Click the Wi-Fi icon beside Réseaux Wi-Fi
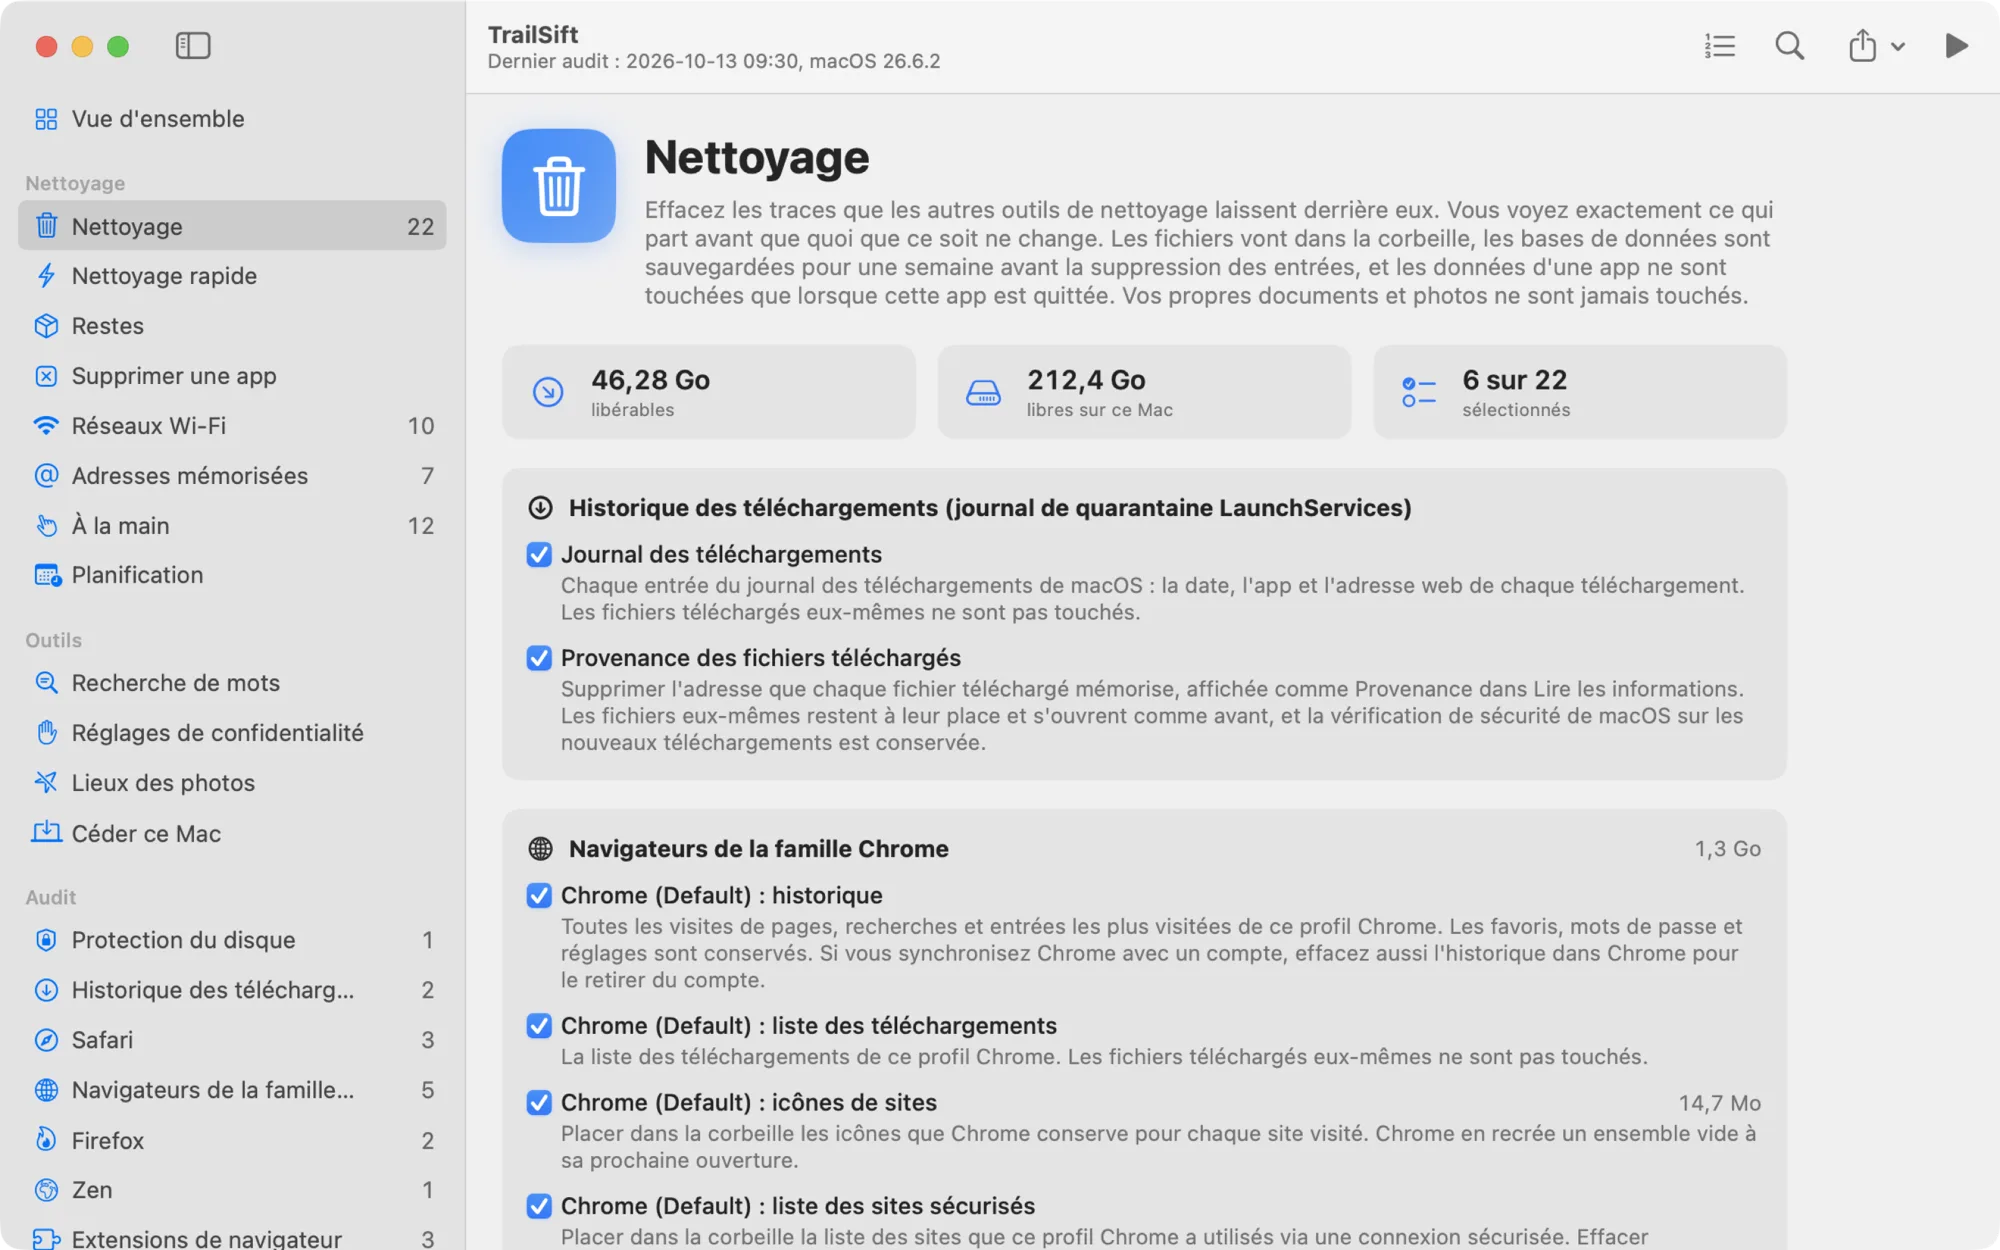 (46, 426)
